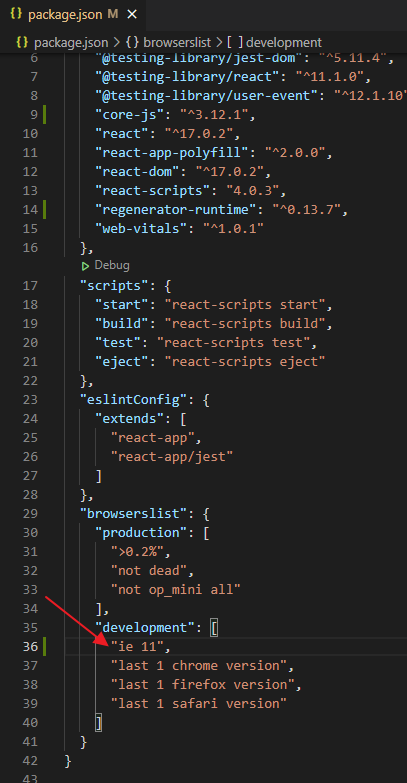
Task: Click the "not dead" string
Action: (149, 571)
